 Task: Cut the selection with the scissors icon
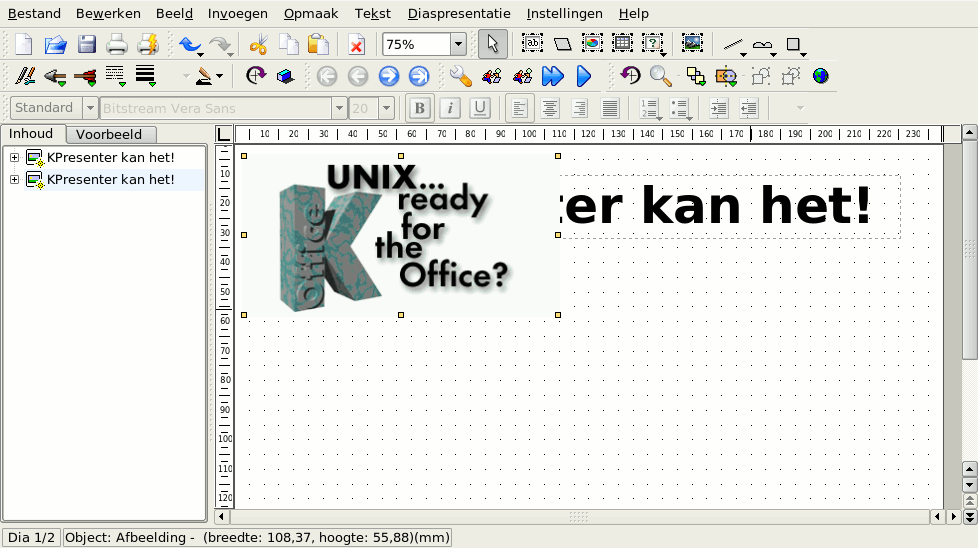pyautogui.click(x=258, y=44)
